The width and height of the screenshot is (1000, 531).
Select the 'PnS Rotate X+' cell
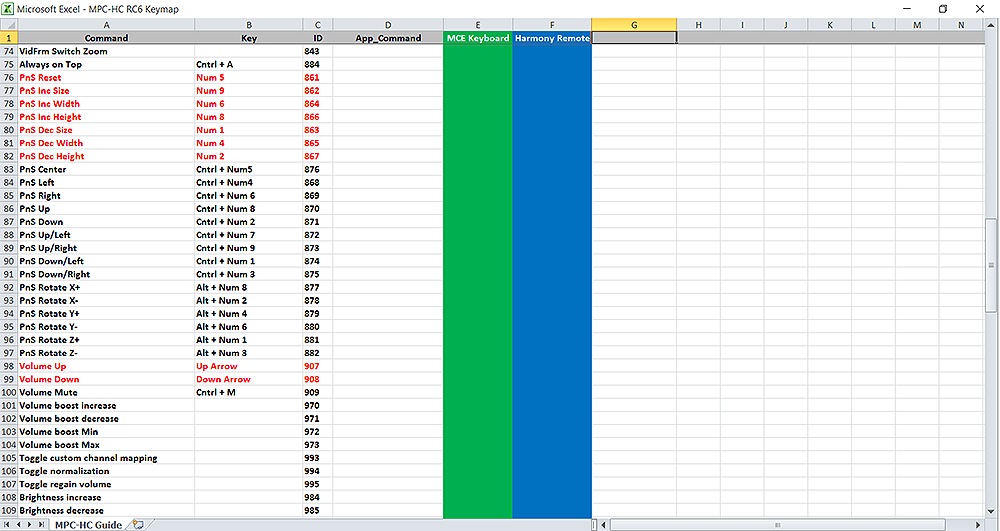coord(106,287)
